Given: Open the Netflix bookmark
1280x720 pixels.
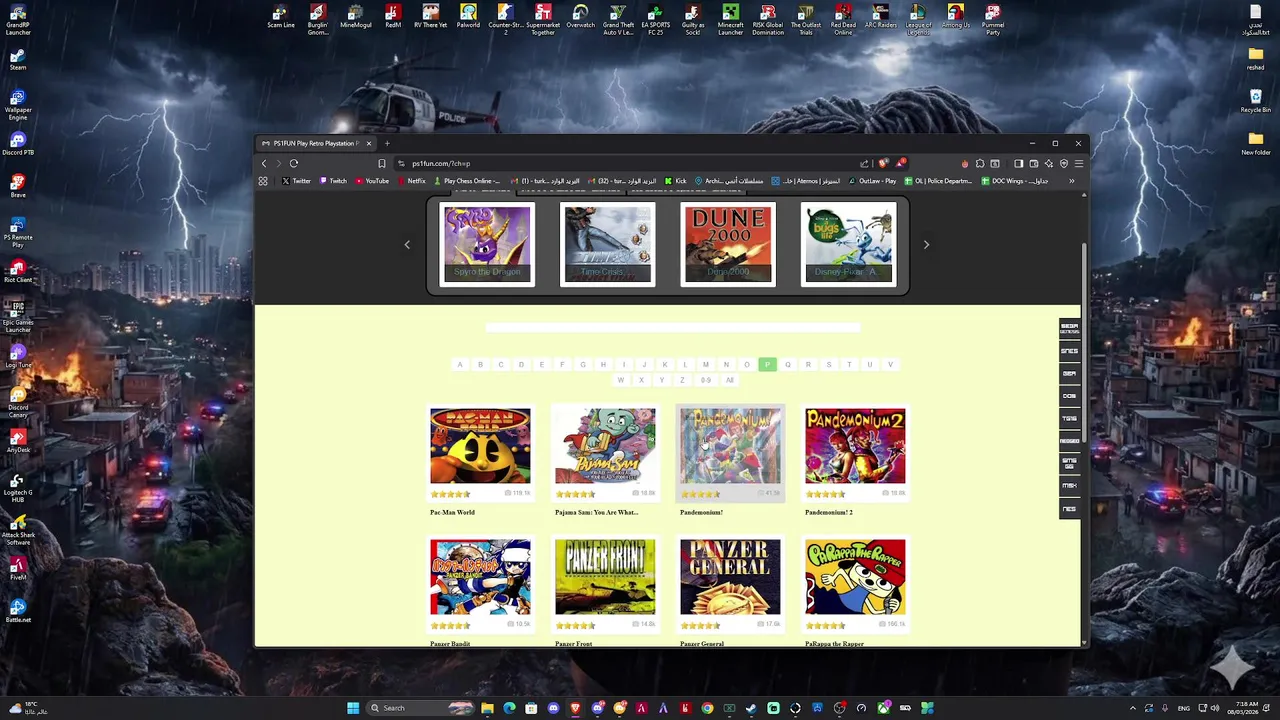Looking at the screenshot, I should coord(411,181).
